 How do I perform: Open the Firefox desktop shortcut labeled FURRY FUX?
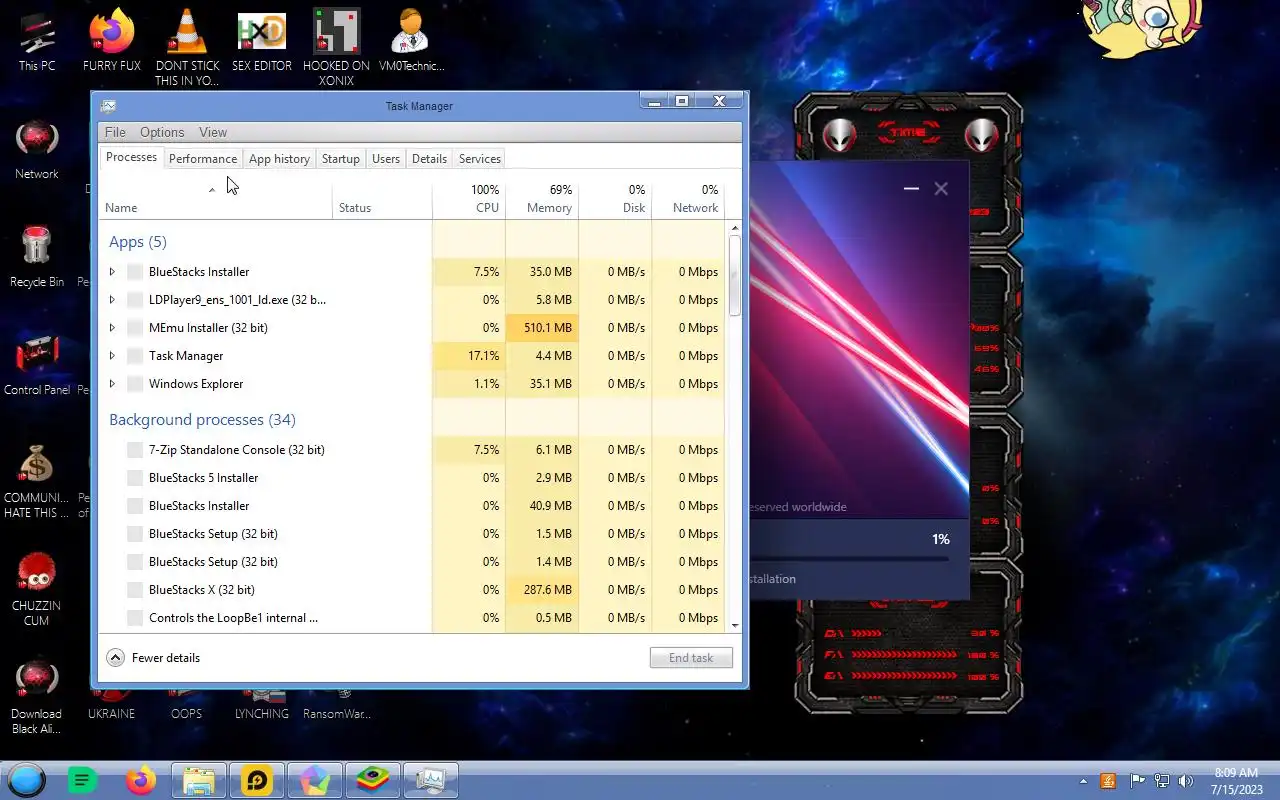pyautogui.click(x=111, y=40)
